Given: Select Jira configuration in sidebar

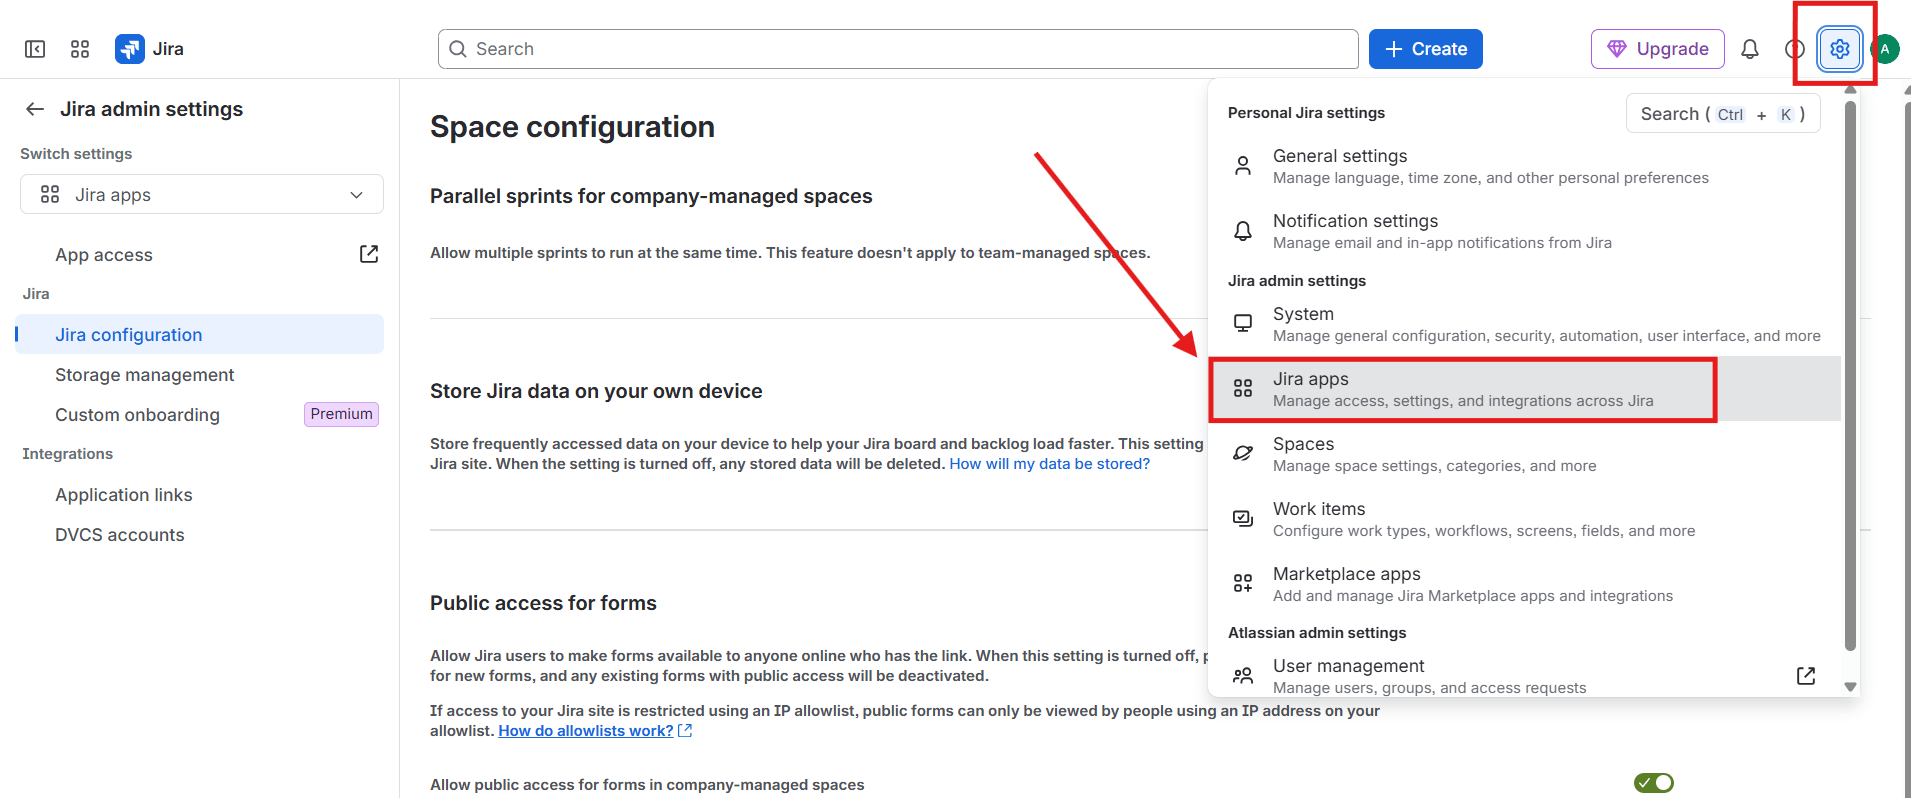Looking at the screenshot, I should coord(200,334).
